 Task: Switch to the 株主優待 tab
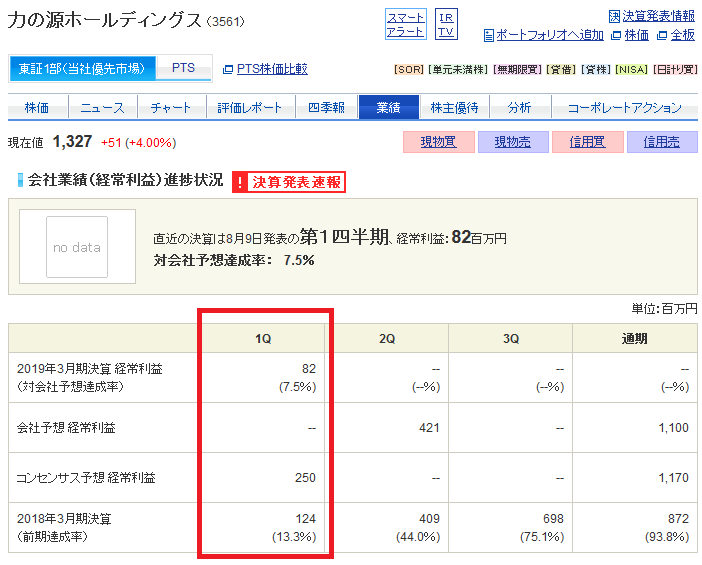click(x=454, y=108)
